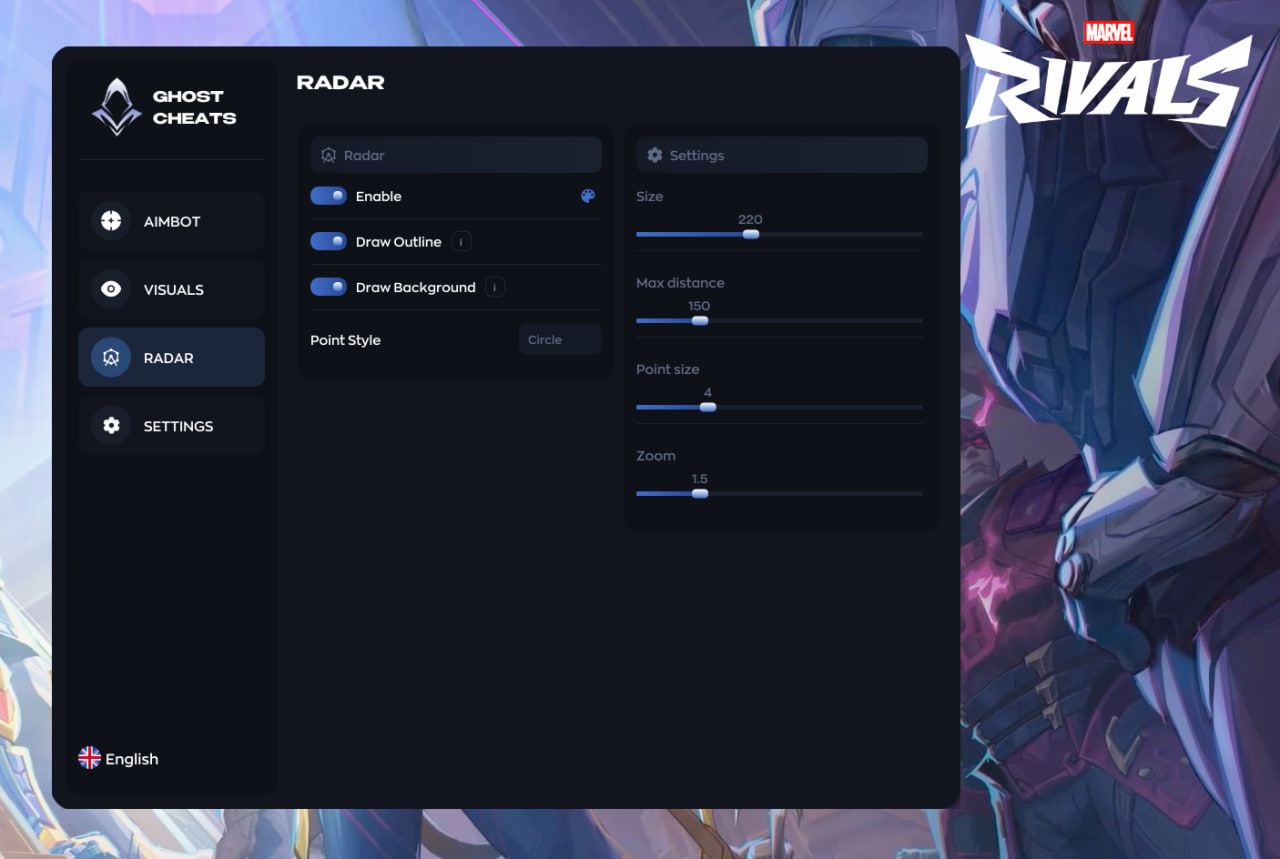Click the Max distance value "150"

[x=699, y=306]
